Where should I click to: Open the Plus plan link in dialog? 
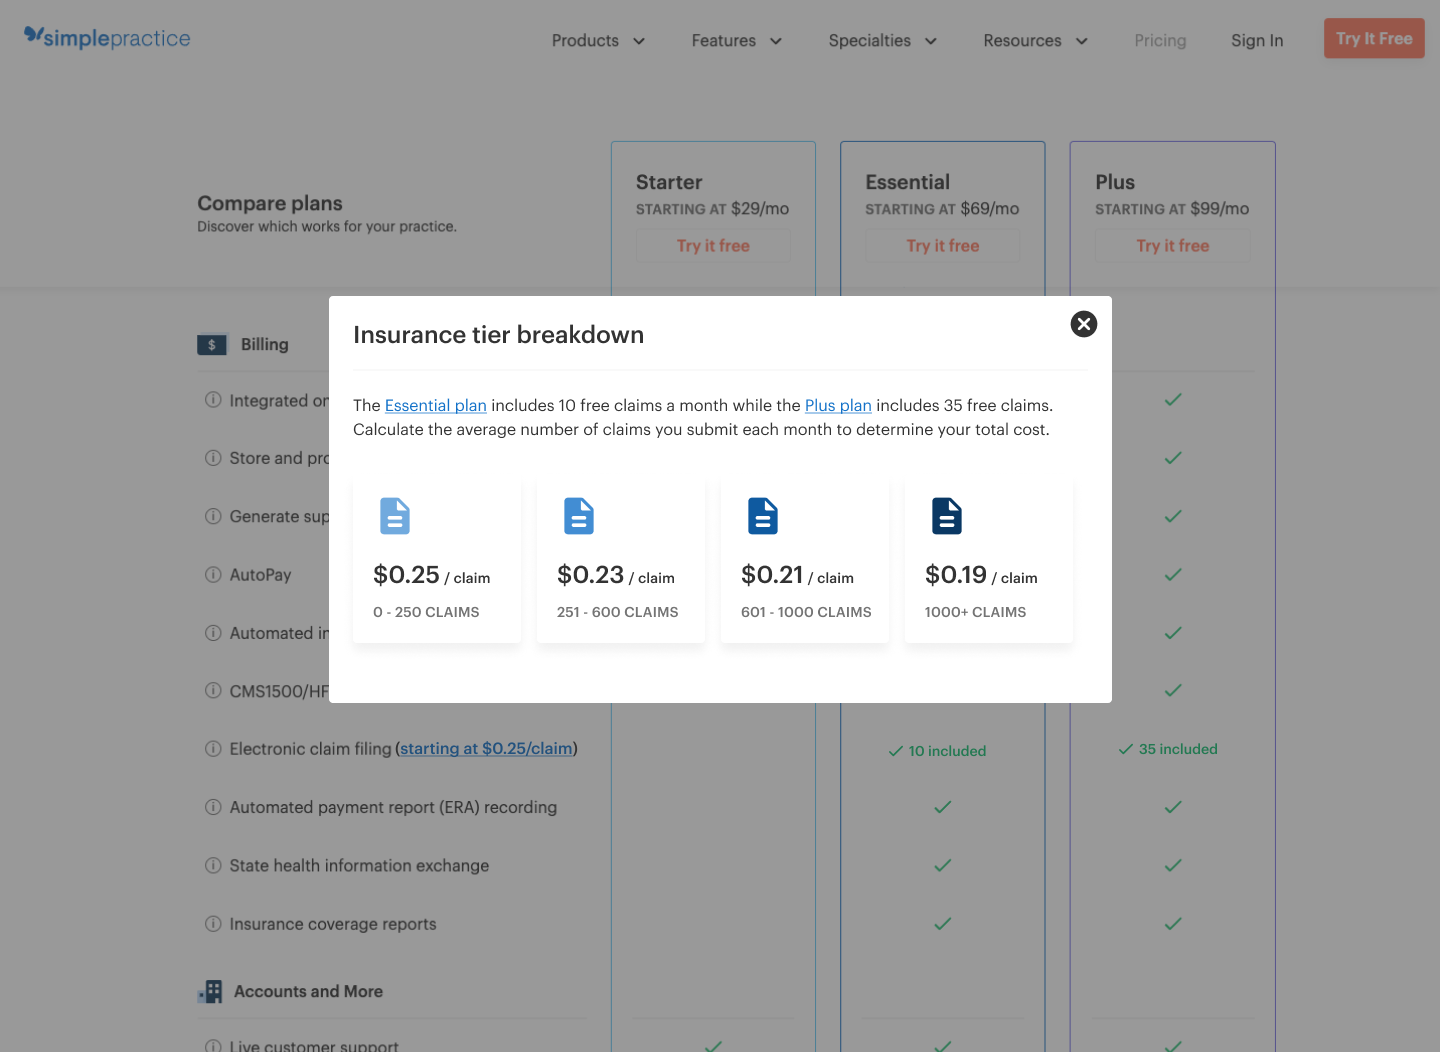(x=838, y=405)
